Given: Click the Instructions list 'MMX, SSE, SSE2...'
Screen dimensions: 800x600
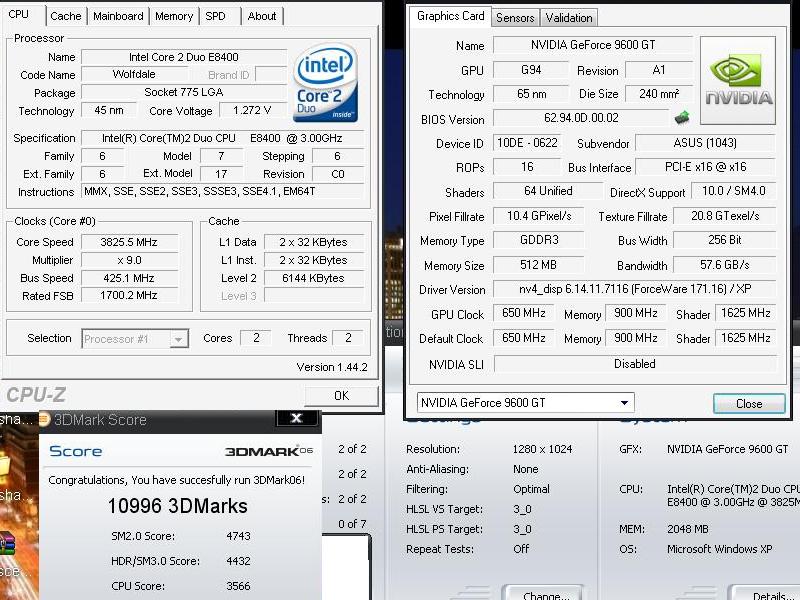Looking at the screenshot, I should pos(222,191).
